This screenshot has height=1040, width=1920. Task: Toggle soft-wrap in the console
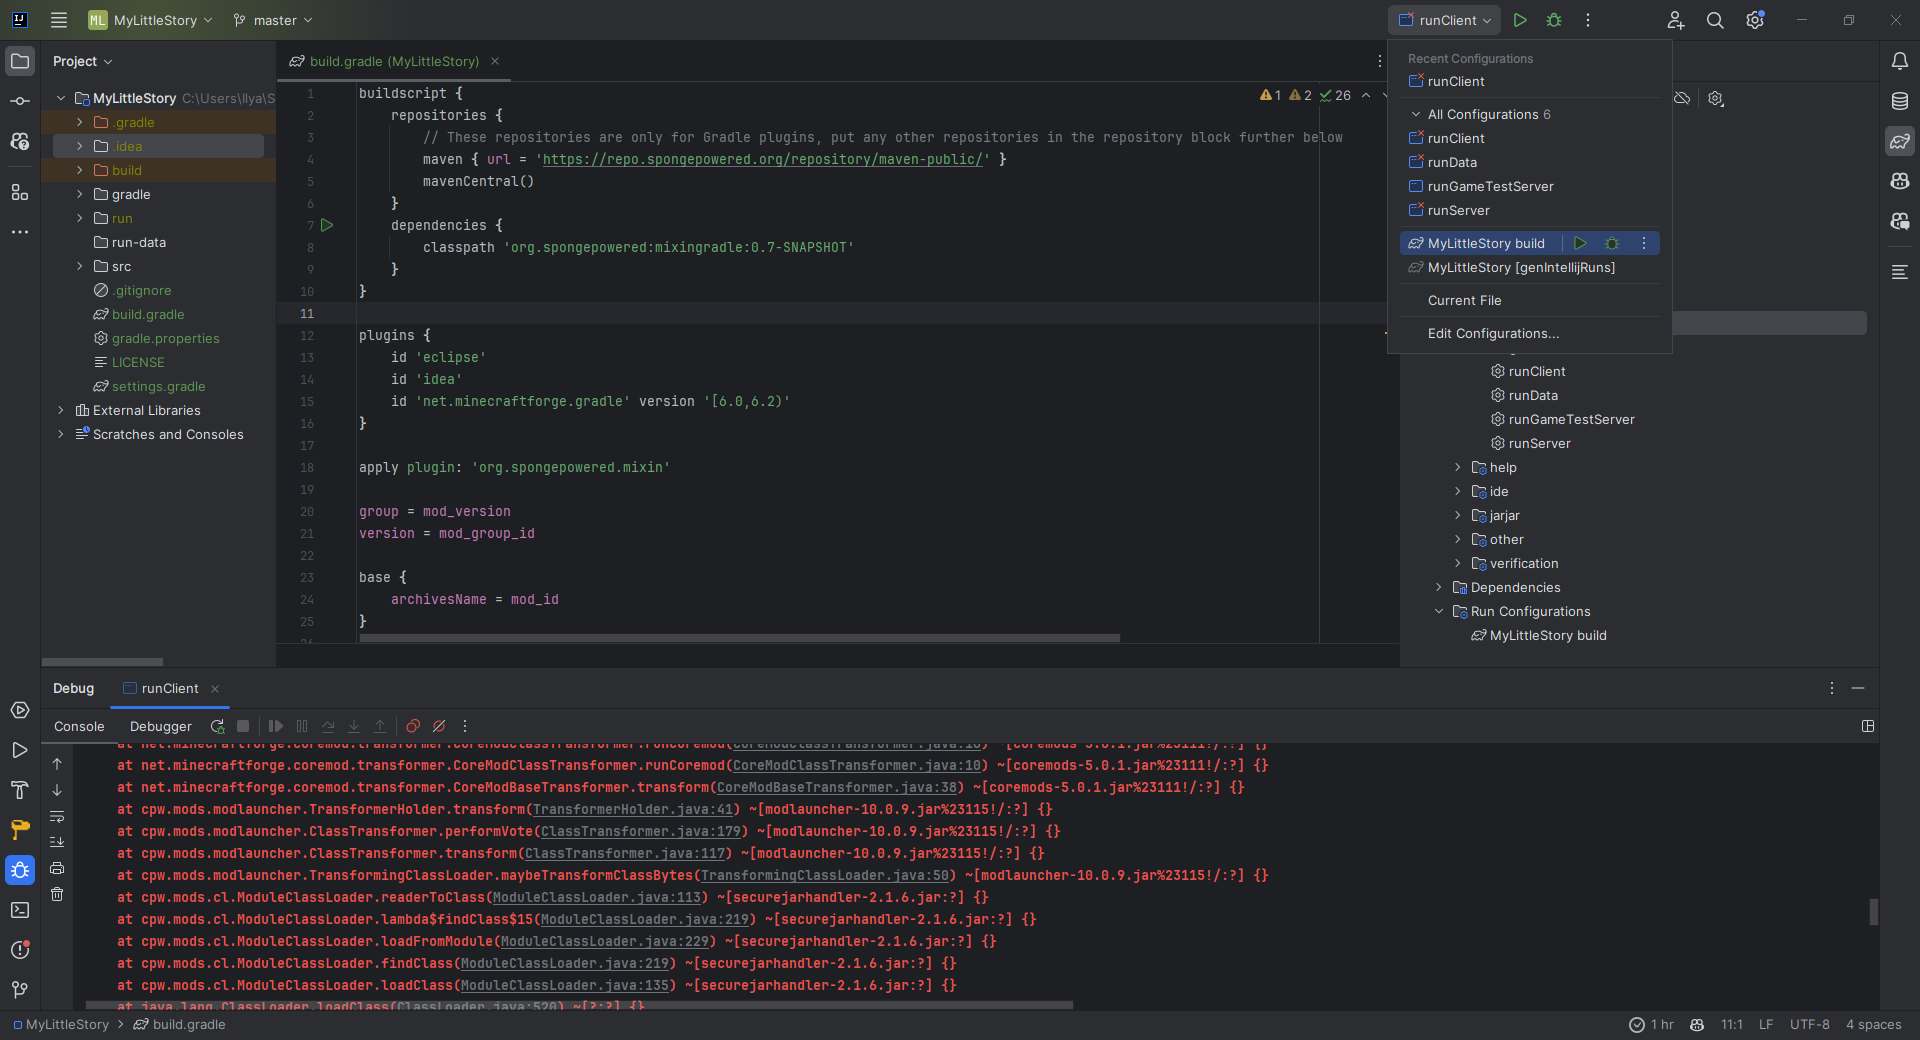[57, 816]
